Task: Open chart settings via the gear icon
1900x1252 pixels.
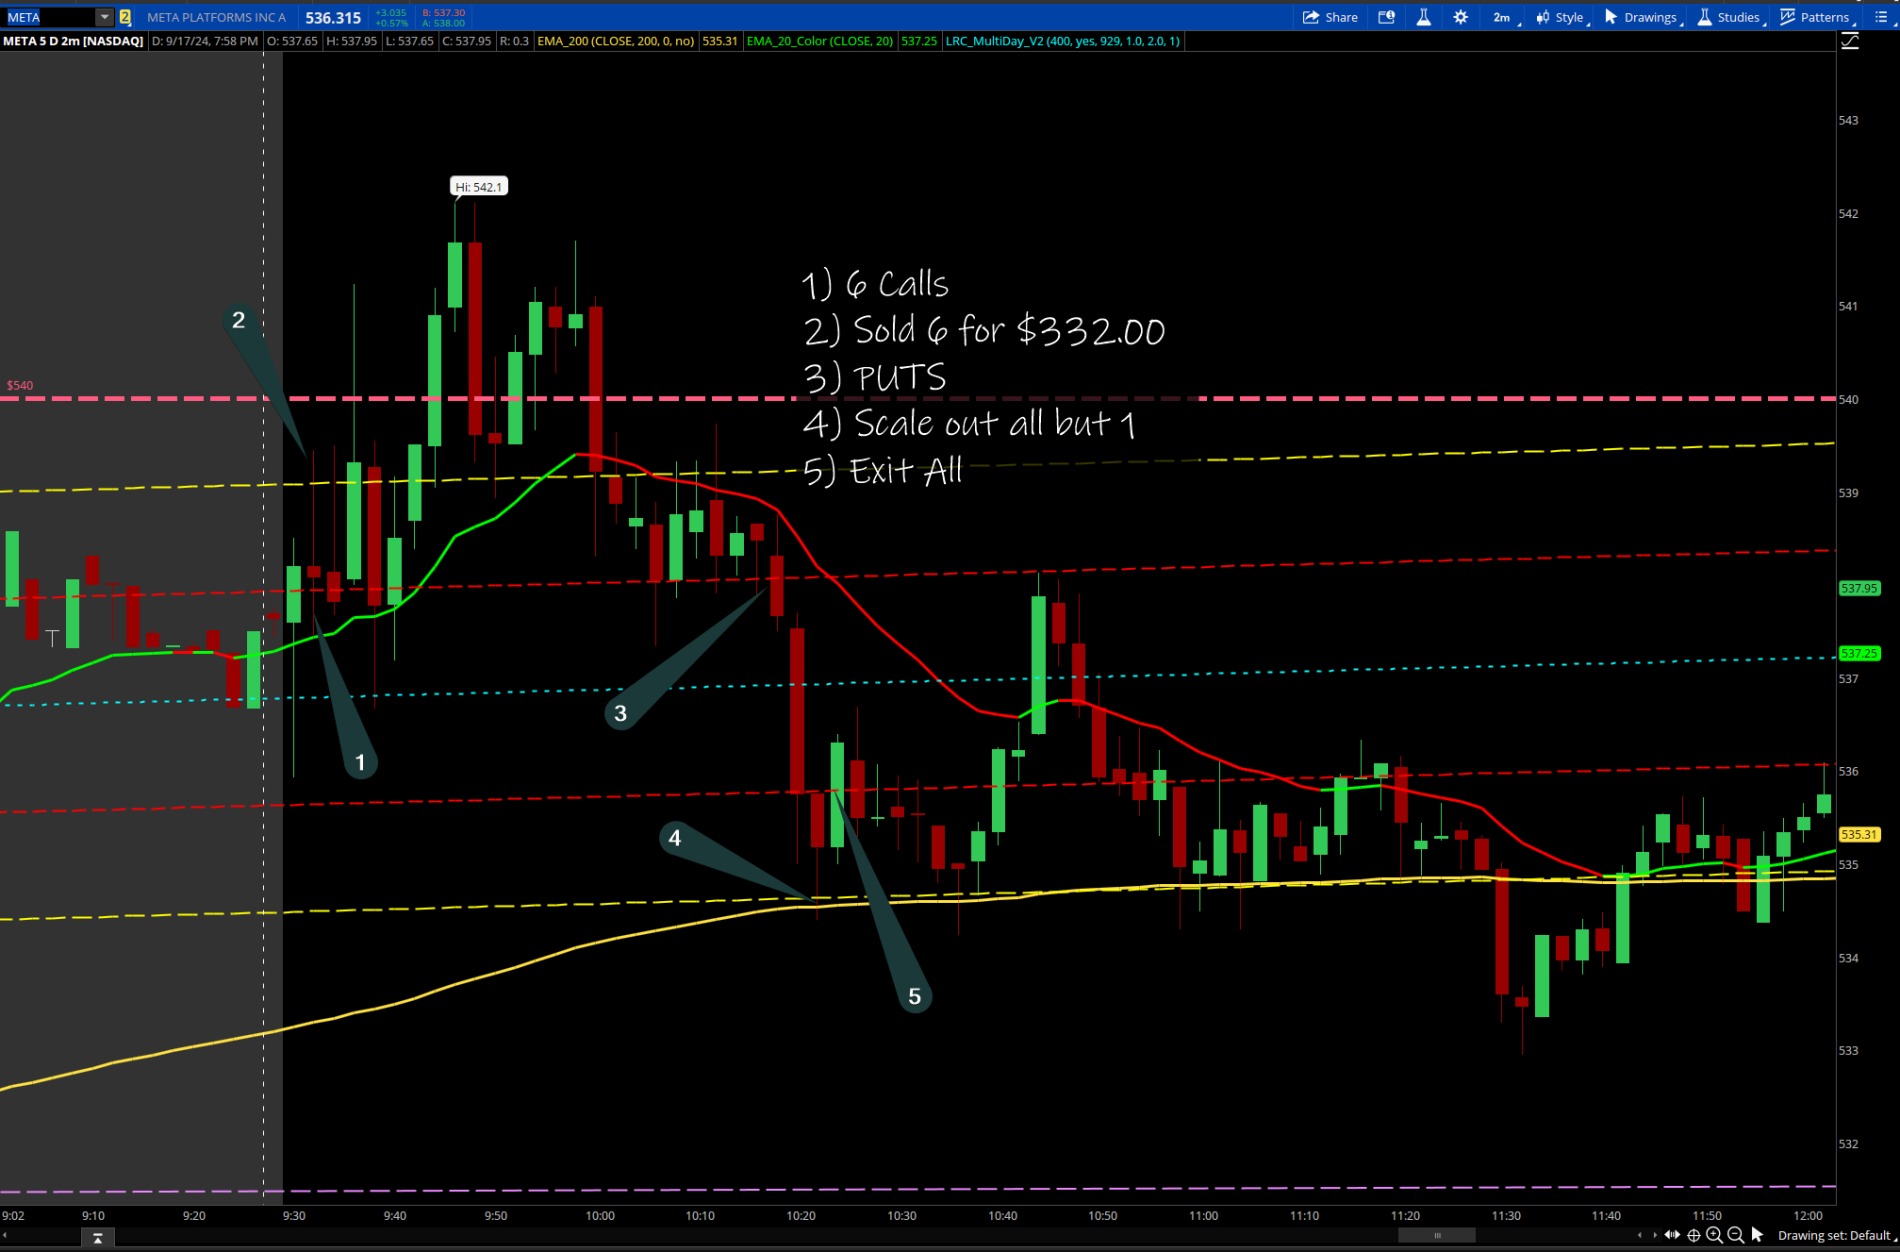Action: click(x=1460, y=17)
